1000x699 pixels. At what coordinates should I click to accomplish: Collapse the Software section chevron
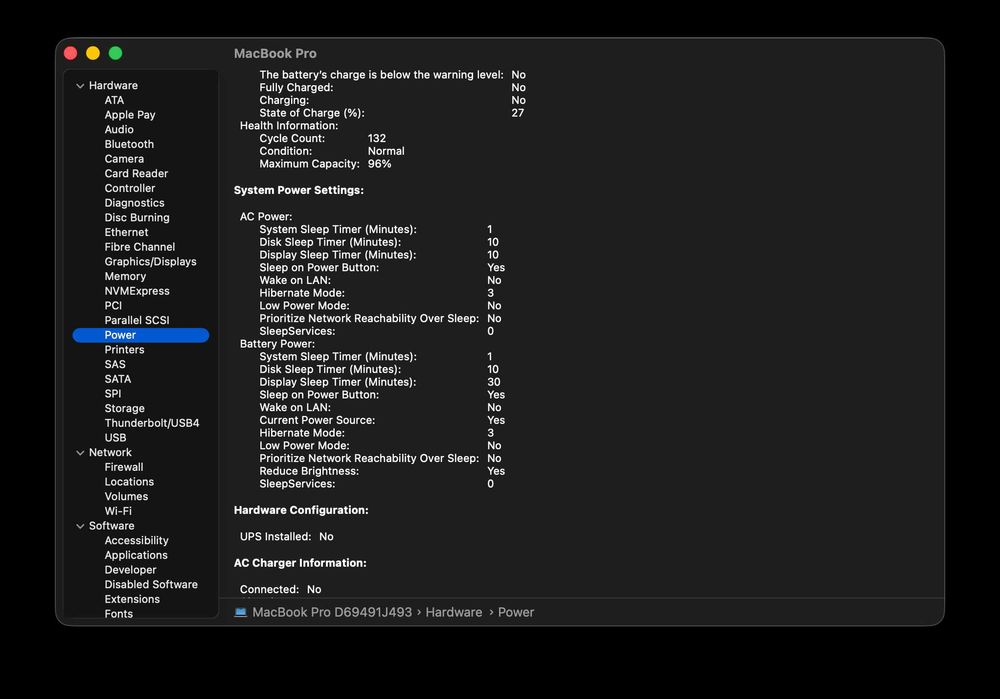tap(80, 526)
